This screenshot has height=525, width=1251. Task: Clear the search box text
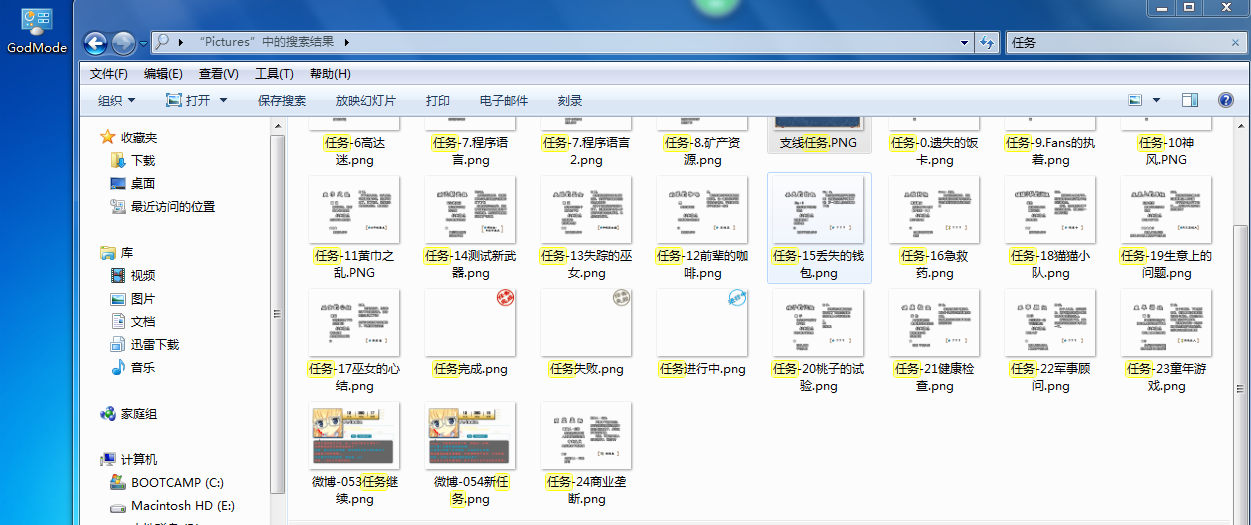pos(1235,43)
